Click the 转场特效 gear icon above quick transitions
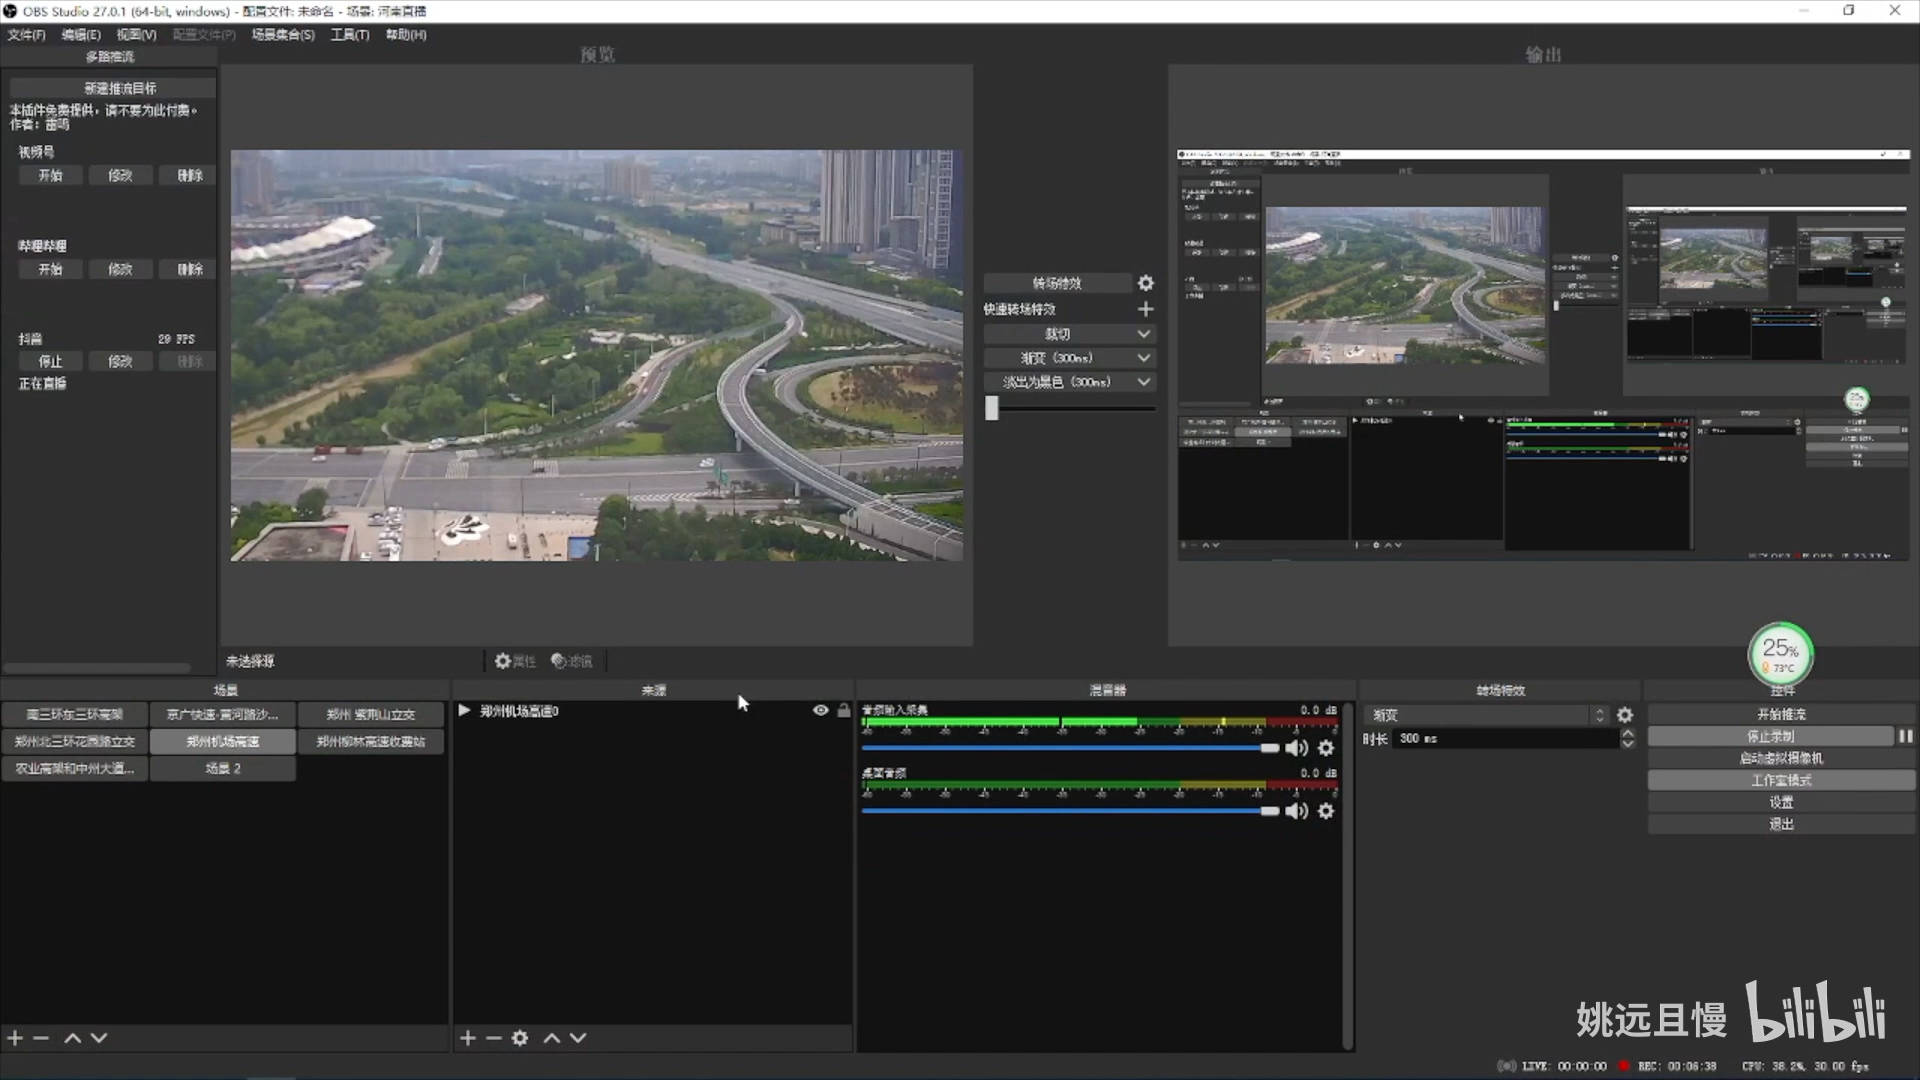Screen dimensions: 1920x1080 click(1146, 283)
